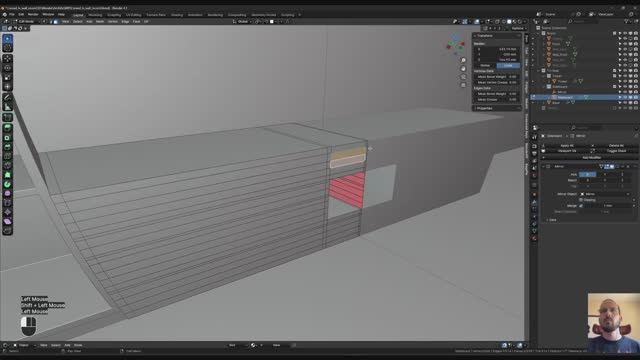Image resolution: width=640 pixels, height=360 pixels.
Task: Toggle Mirror modifier Bisect X button
Action: (587, 180)
